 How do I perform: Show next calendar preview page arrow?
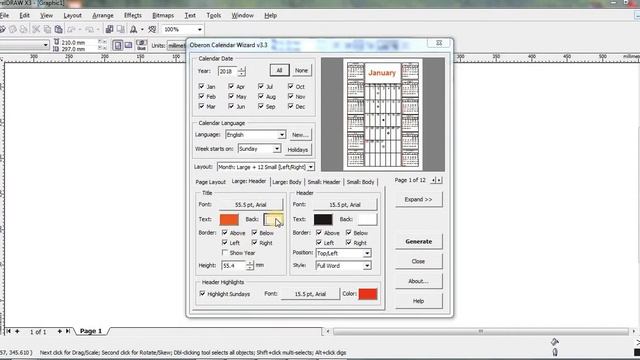(x=439, y=180)
